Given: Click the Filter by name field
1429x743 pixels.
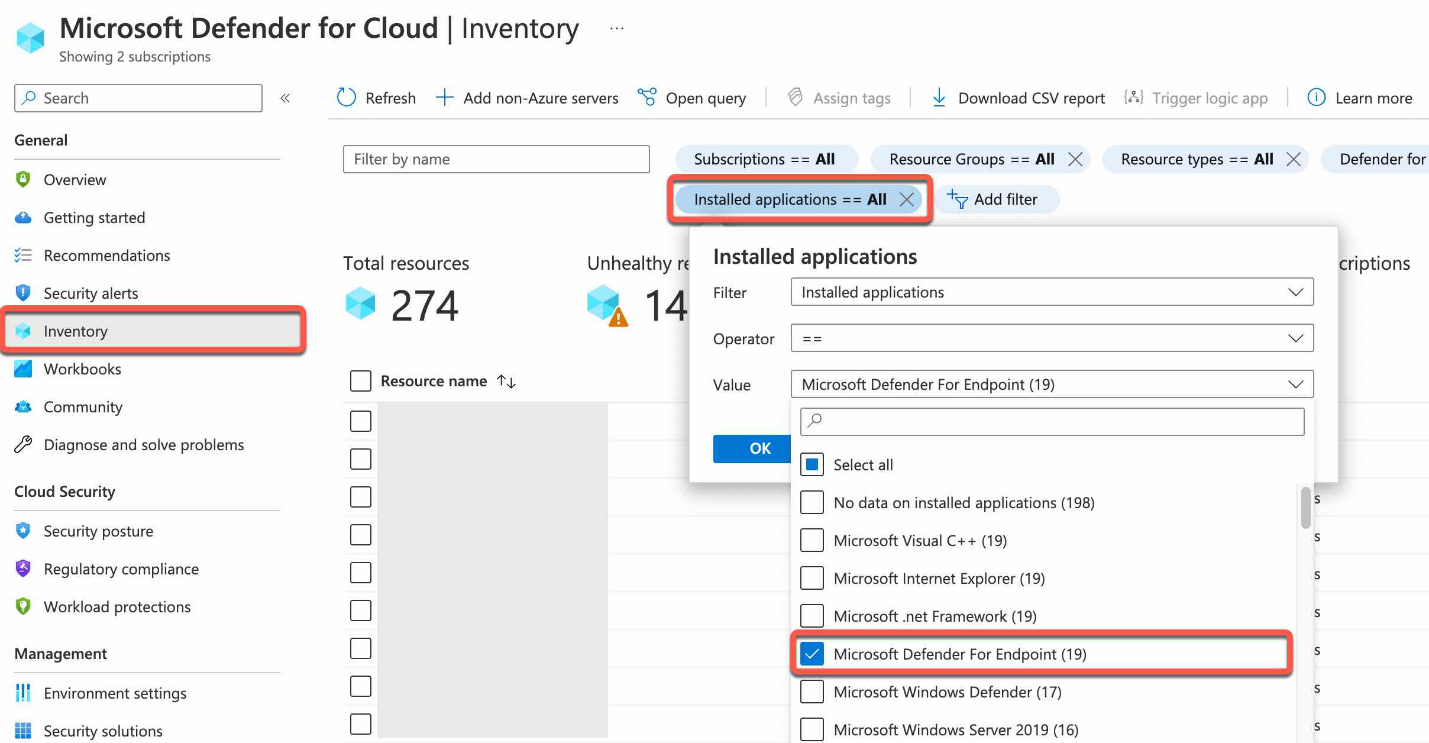Looking at the screenshot, I should 496,159.
